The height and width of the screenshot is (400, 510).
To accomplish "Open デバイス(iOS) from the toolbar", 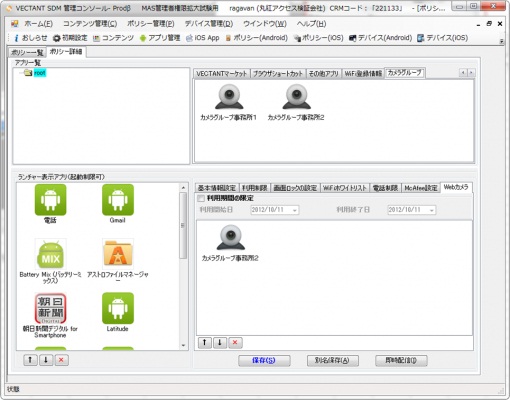I will 443,38.
